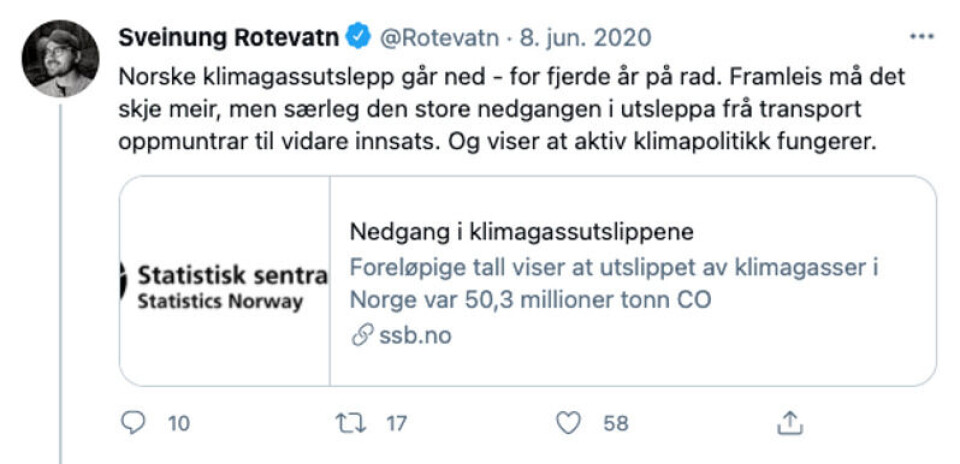The image size is (960, 464).
Task: Open the share icon menu
Action: click(x=790, y=424)
